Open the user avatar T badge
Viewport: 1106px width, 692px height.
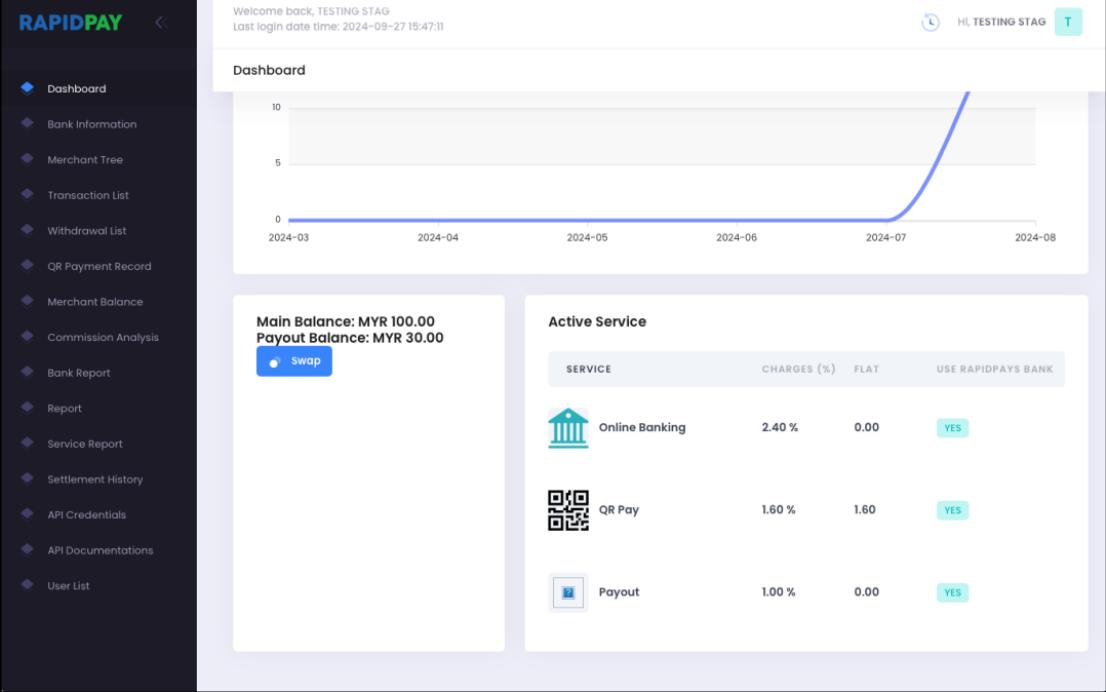[1068, 22]
